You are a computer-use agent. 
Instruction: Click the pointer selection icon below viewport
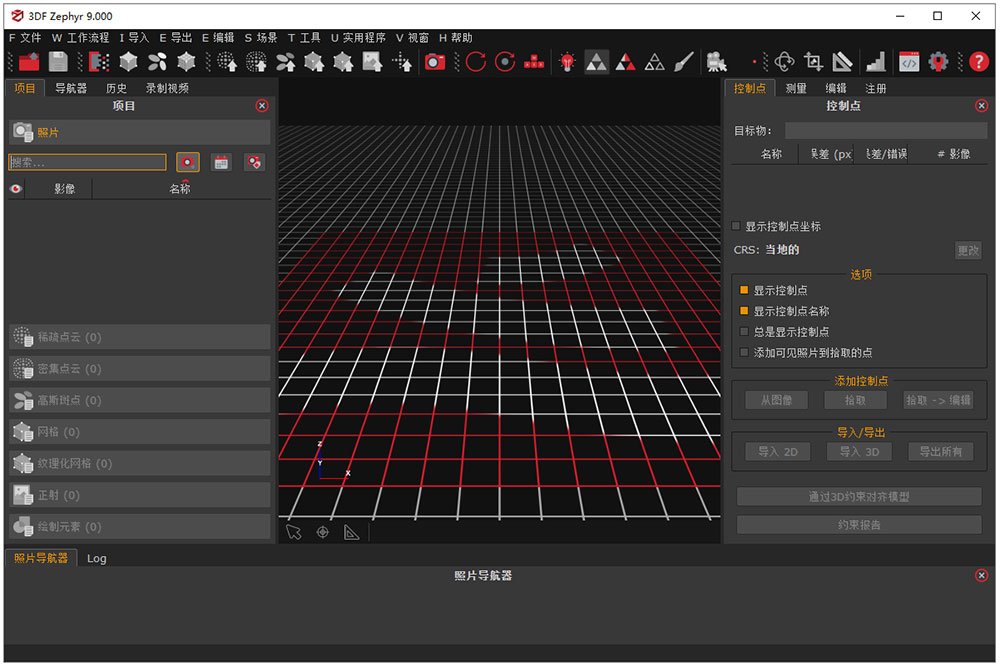[293, 532]
